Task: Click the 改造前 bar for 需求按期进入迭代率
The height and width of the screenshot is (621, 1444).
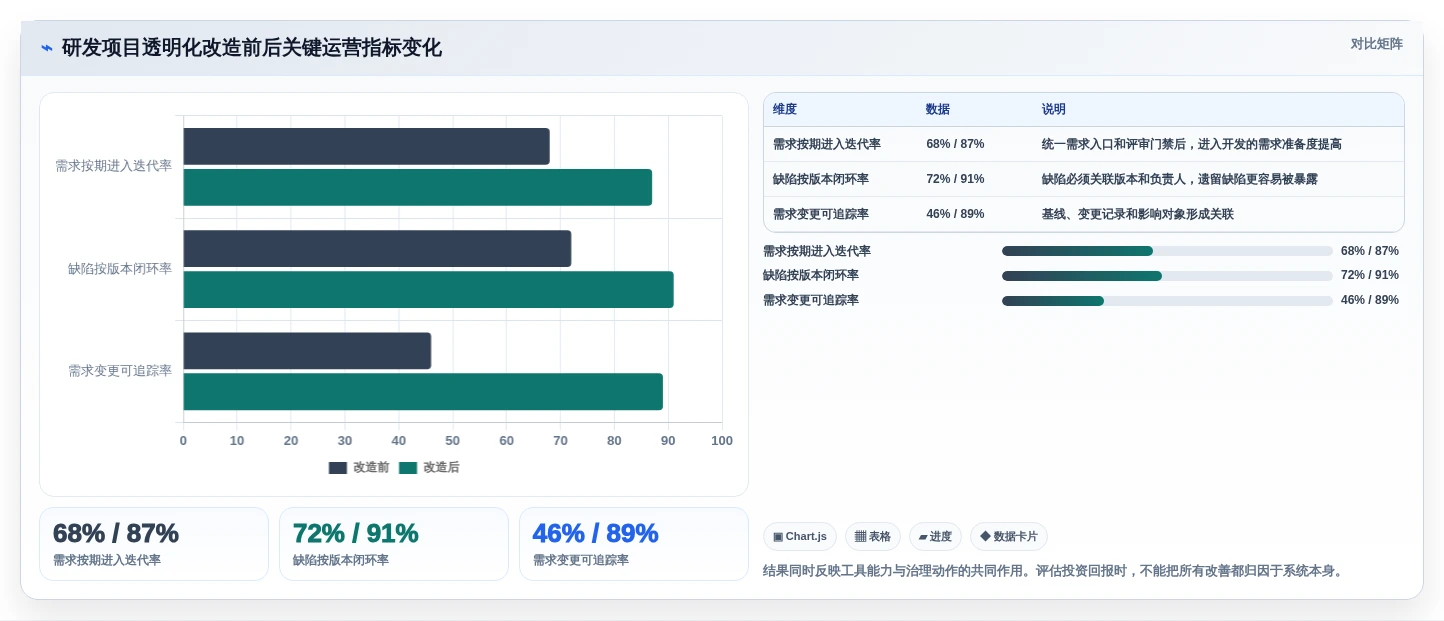Action: click(x=366, y=146)
